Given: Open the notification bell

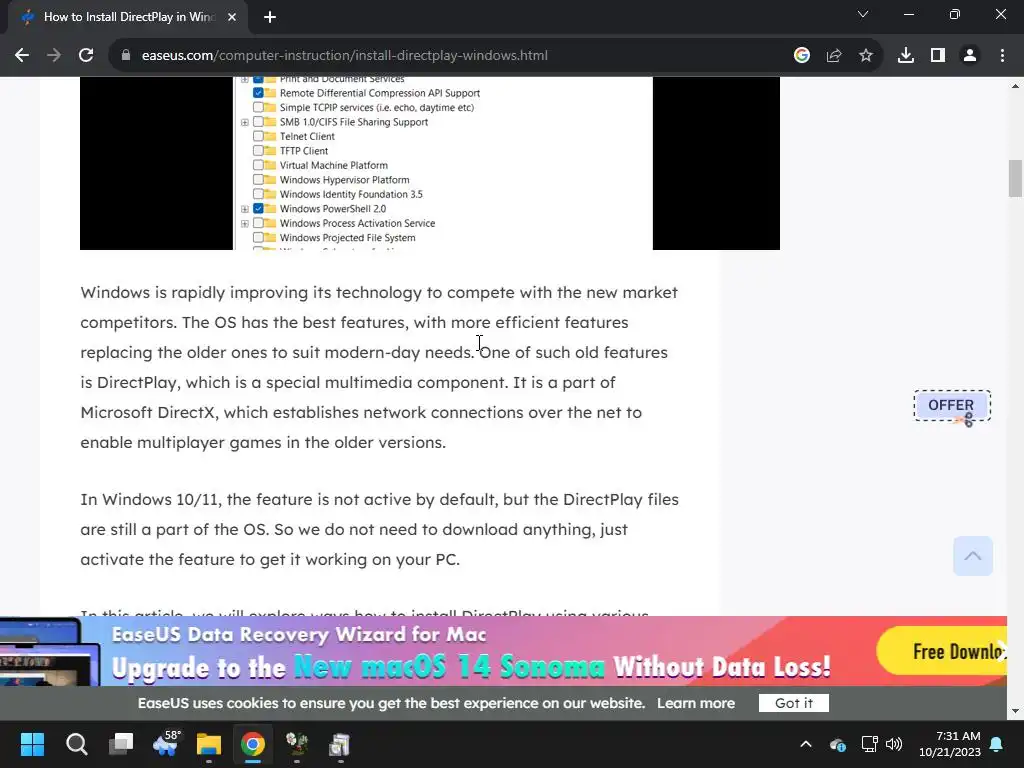Looking at the screenshot, I should click(997, 744).
